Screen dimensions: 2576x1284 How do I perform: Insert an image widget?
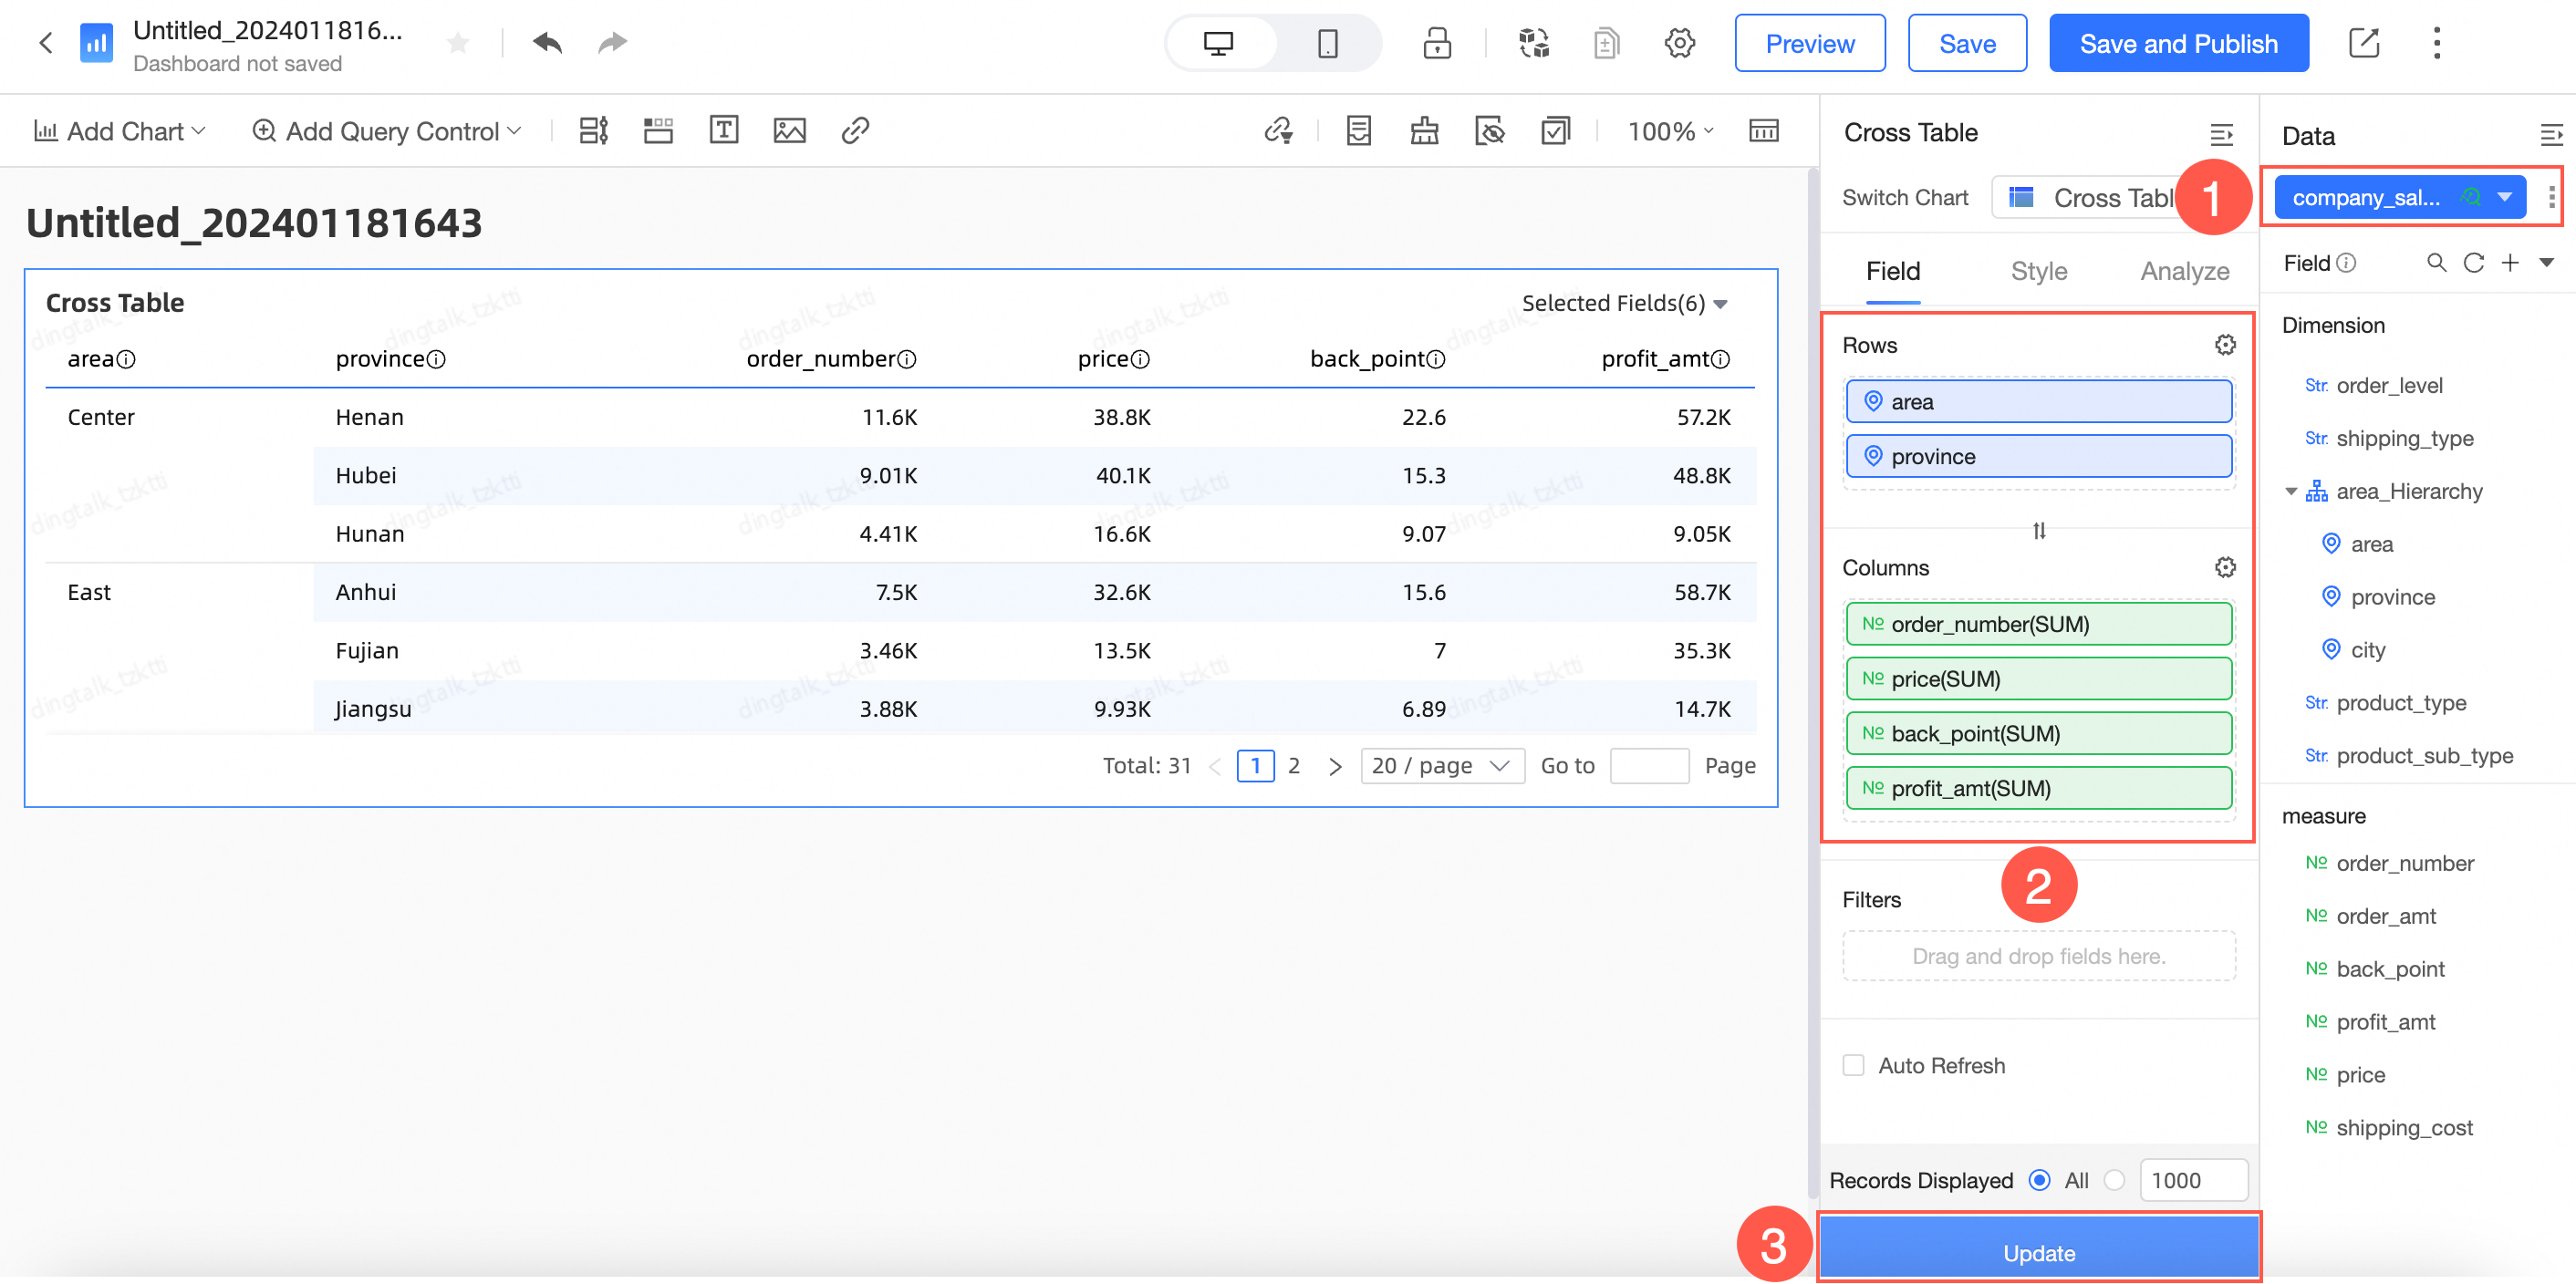pyautogui.click(x=789, y=131)
